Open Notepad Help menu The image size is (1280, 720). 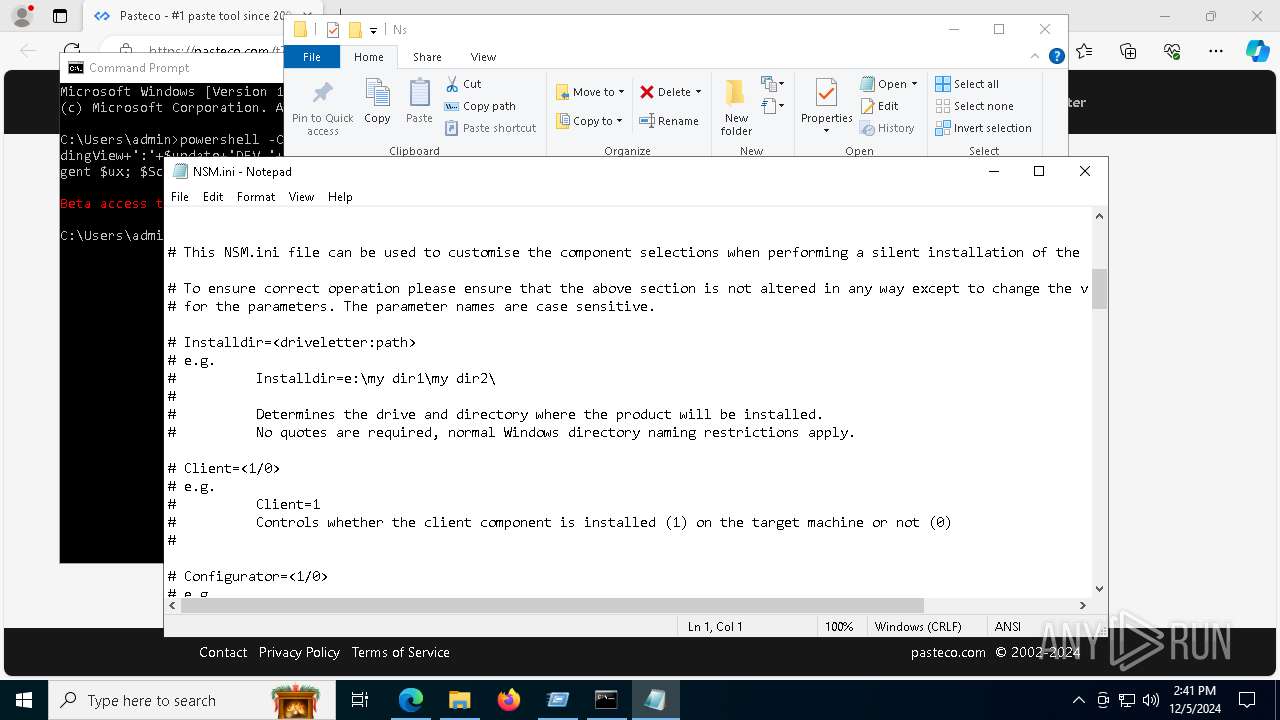(340, 197)
